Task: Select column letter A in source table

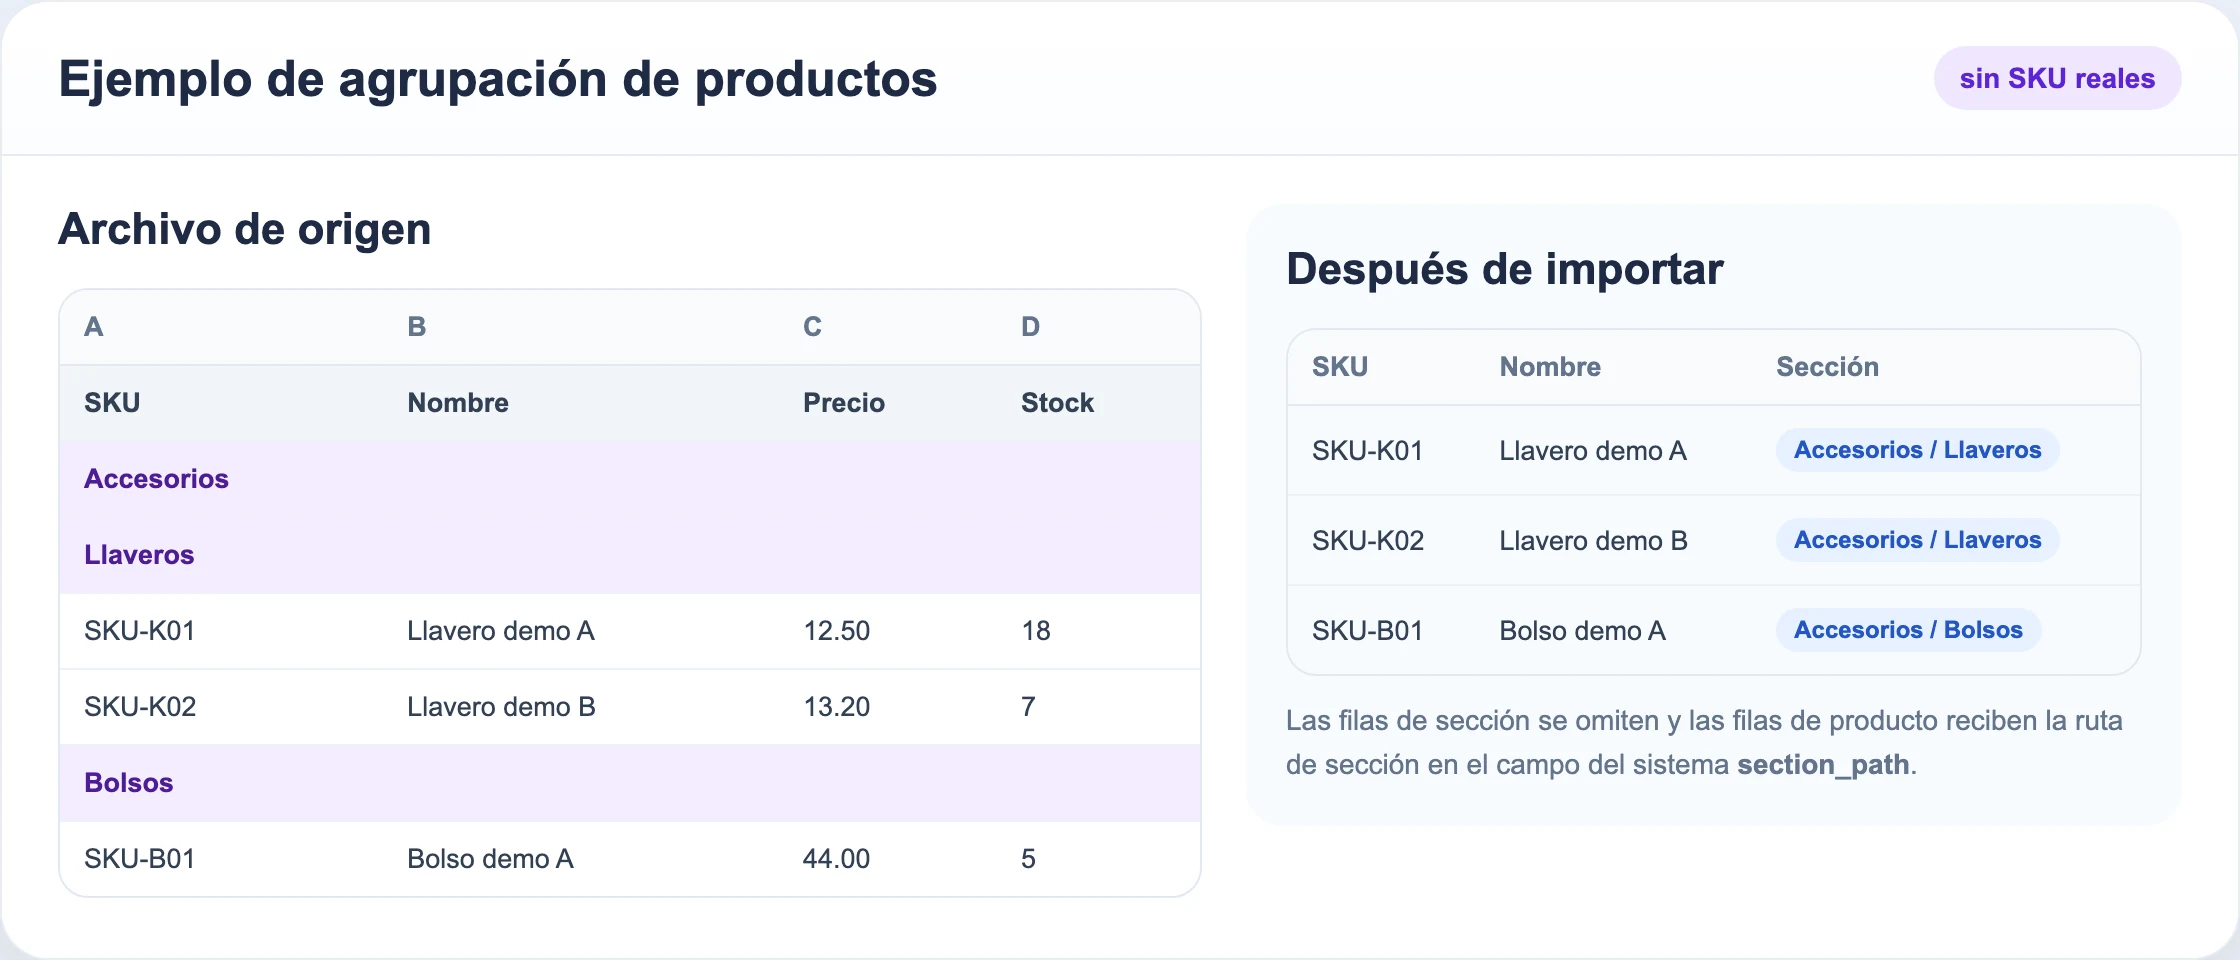Action: click(94, 327)
